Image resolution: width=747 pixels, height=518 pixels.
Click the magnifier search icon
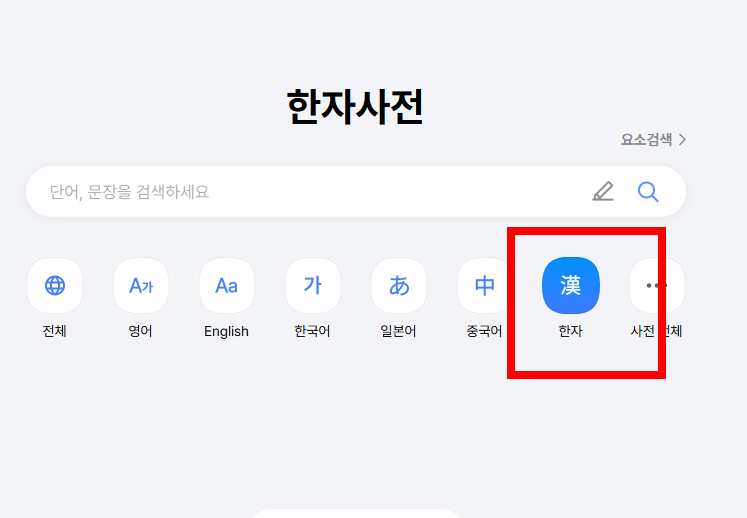pos(648,192)
